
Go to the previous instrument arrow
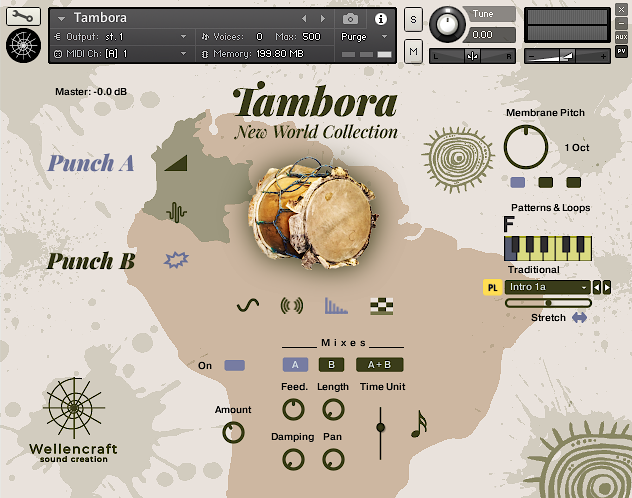pos(304,19)
